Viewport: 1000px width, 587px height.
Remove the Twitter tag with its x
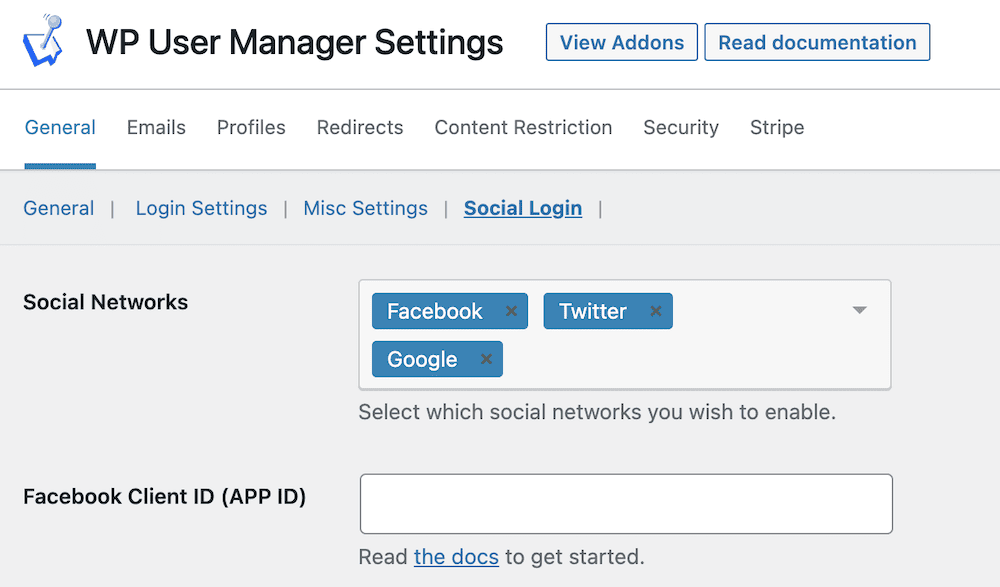(655, 311)
